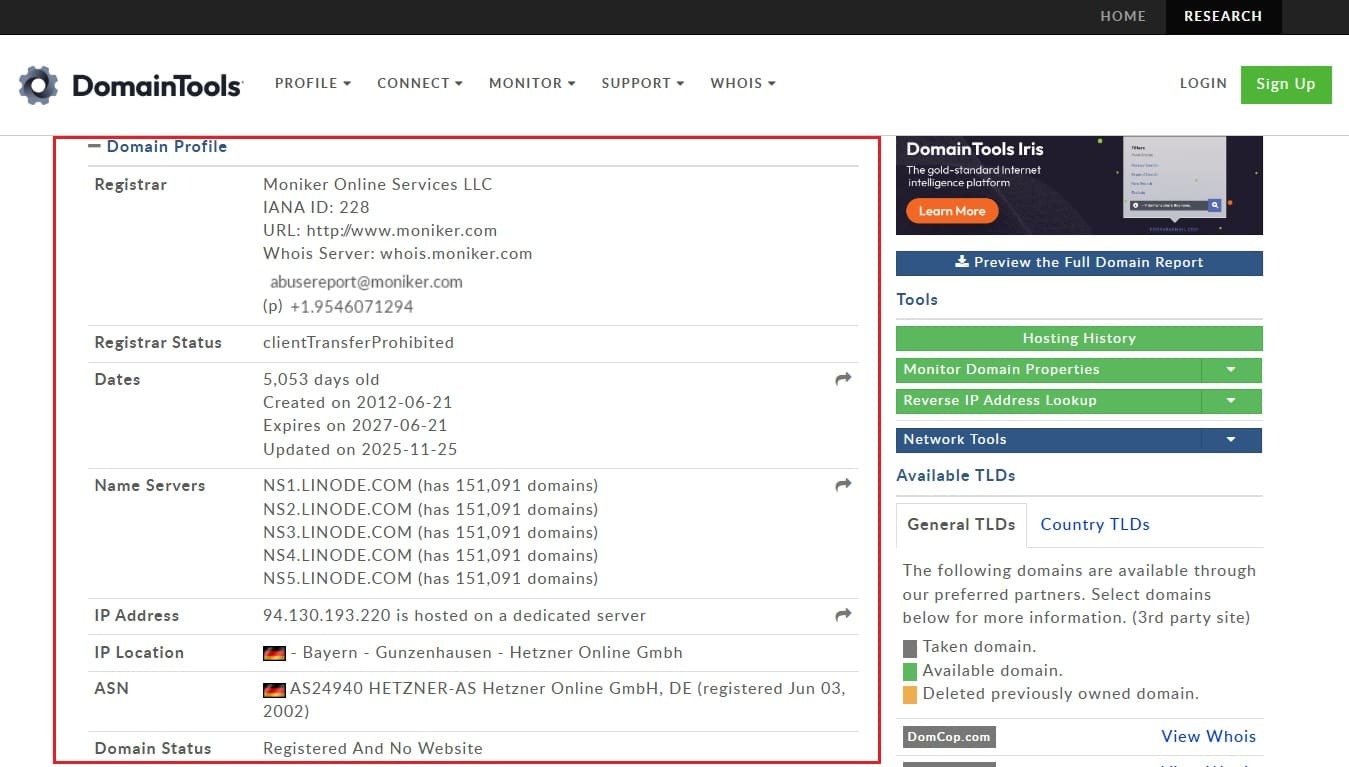Collapse the Domain Profile section
This screenshot has width=1349, height=767.
pyautogui.click(x=95, y=146)
